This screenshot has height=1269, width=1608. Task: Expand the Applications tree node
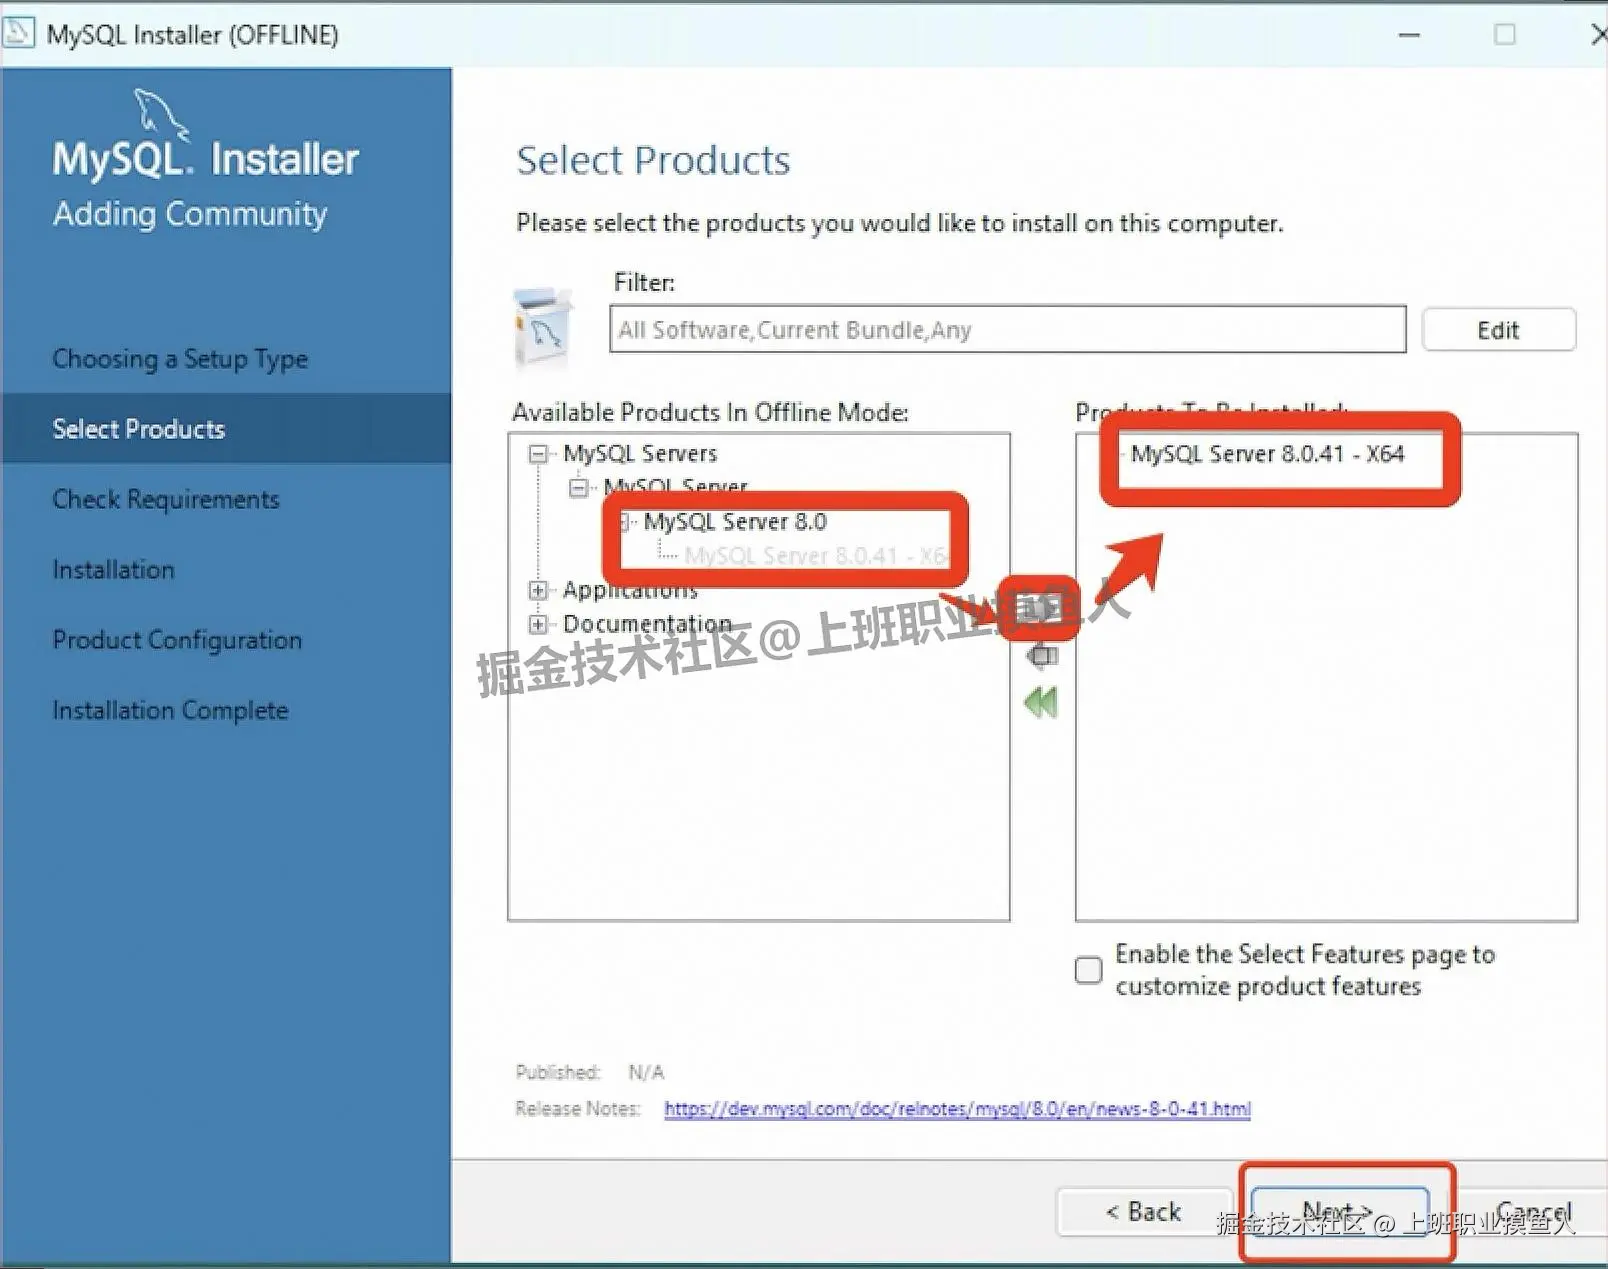click(x=538, y=590)
